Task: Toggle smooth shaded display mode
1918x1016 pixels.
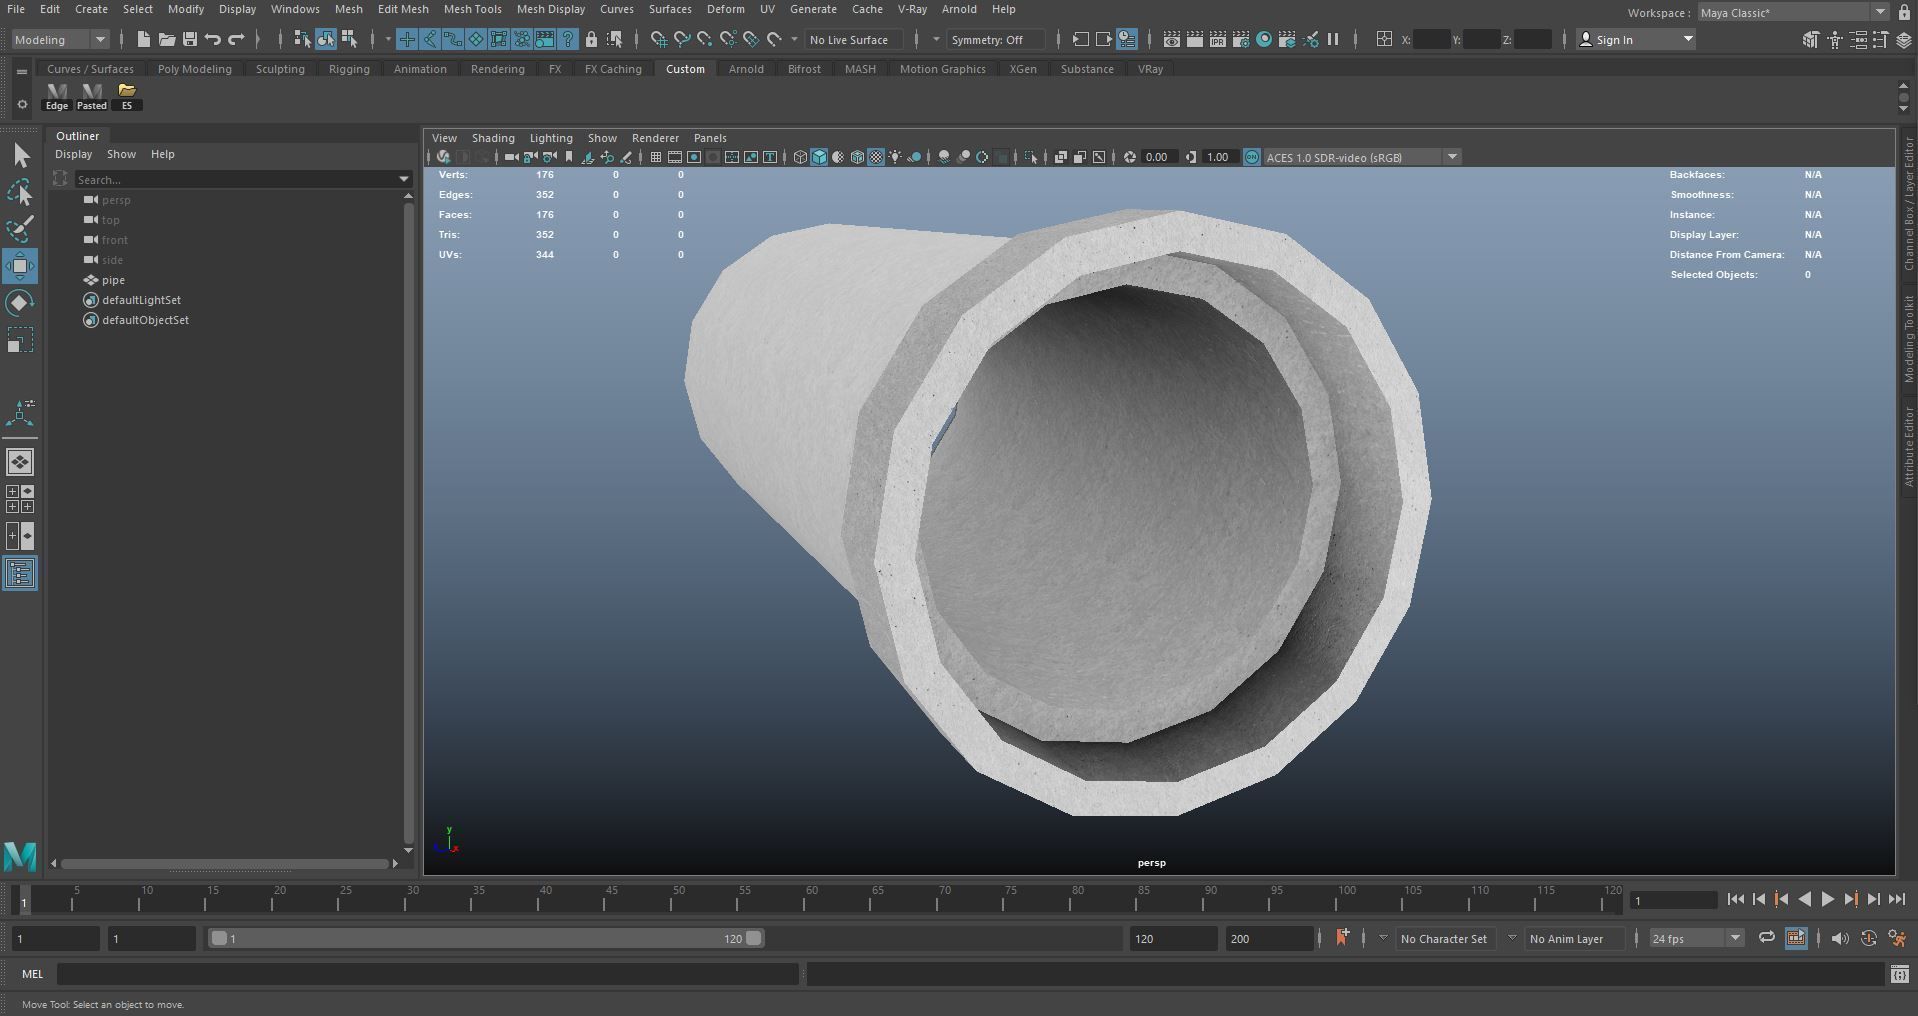Action: (x=819, y=157)
